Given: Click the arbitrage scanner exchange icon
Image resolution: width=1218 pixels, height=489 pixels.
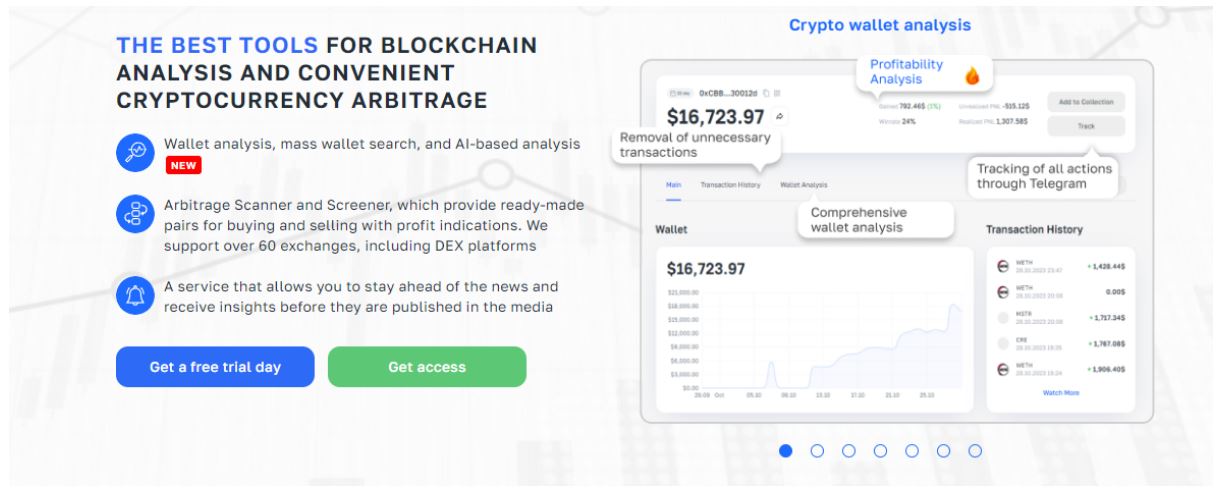Looking at the screenshot, I should (x=133, y=216).
